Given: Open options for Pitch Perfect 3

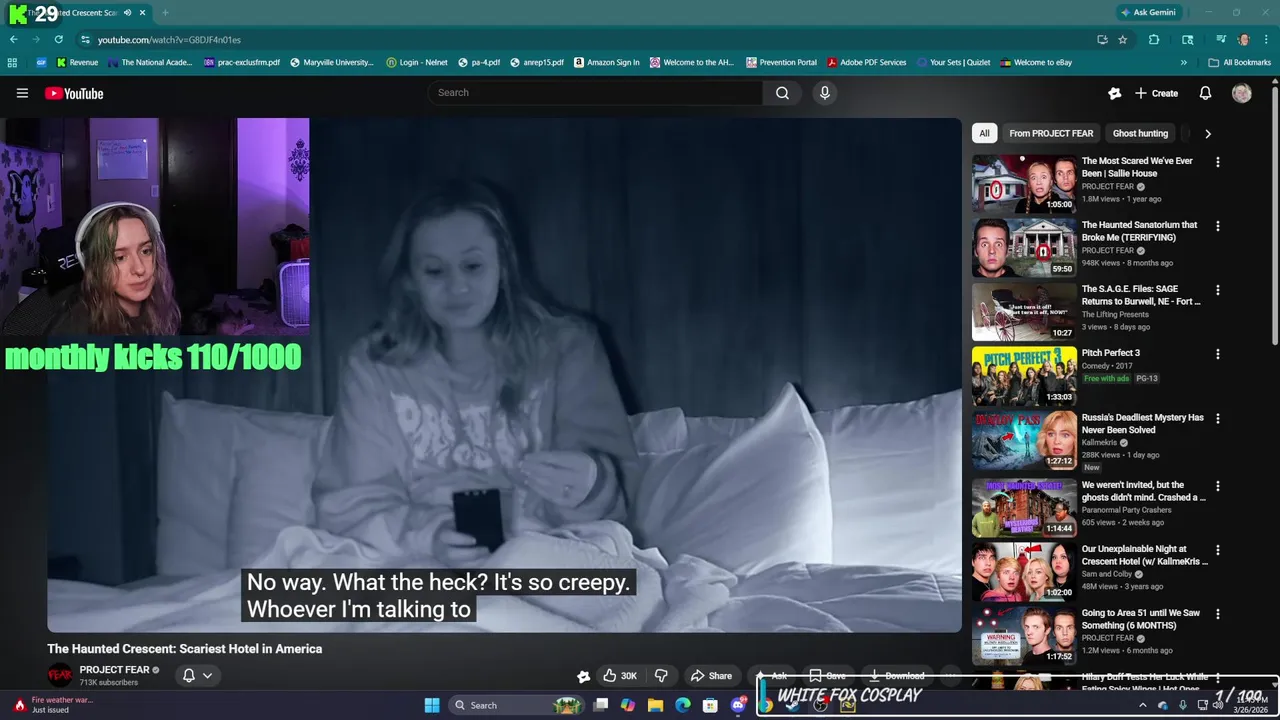Looking at the screenshot, I should 1217,354.
